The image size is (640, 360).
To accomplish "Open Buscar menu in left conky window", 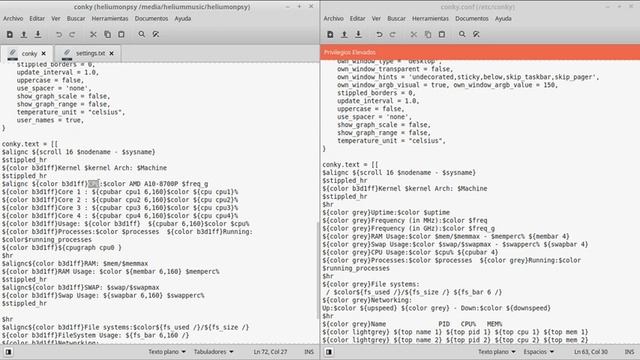I will 76,18.
